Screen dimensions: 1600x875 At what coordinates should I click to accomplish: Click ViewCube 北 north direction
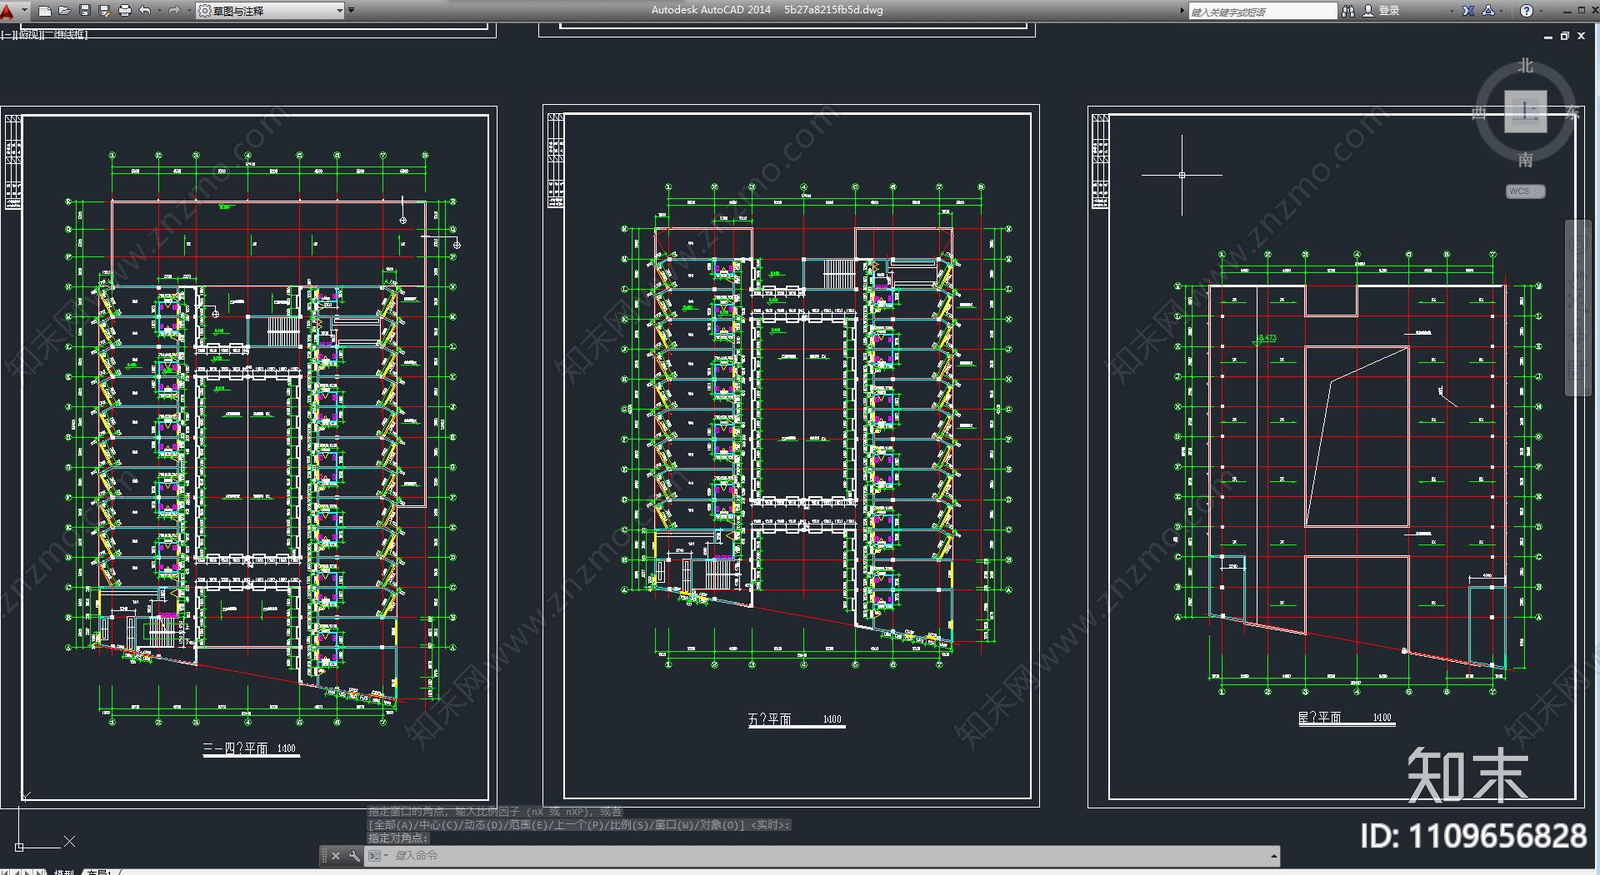click(x=1525, y=66)
